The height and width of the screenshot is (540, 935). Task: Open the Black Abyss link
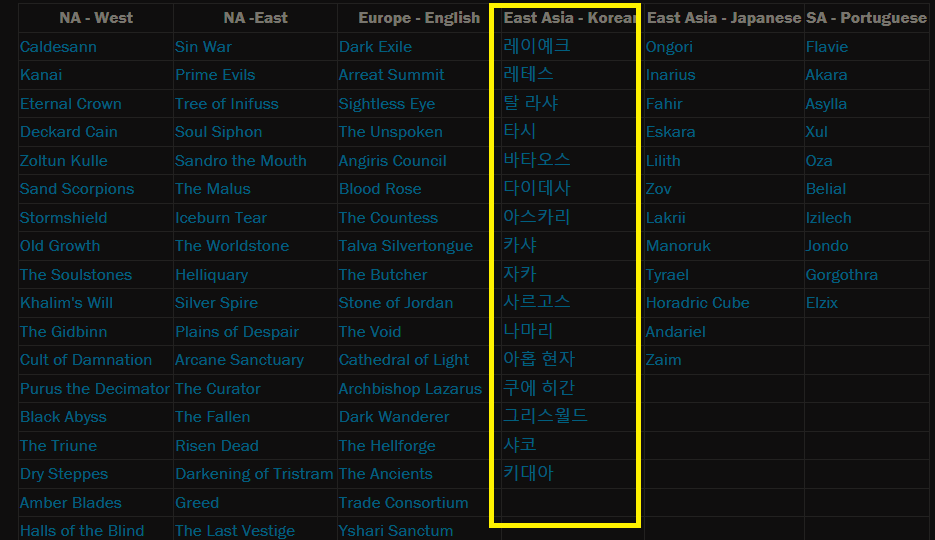[x=63, y=417]
